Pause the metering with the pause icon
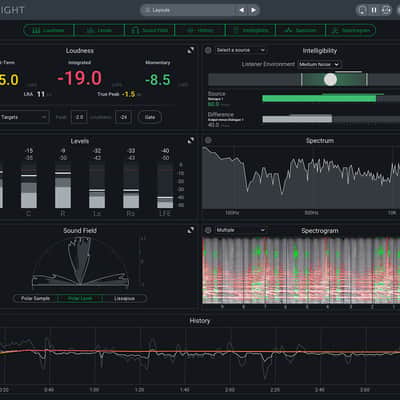The height and width of the screenshot is (400, 400). (374, 10)
